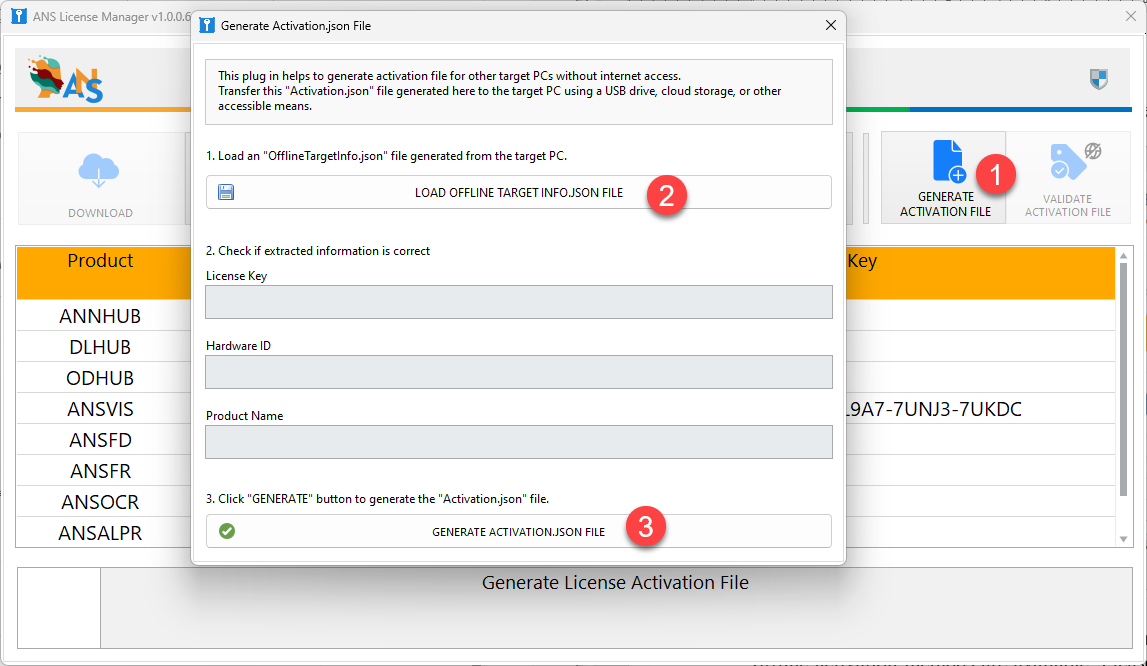Close the Generate Activation.json dialog

830,25
